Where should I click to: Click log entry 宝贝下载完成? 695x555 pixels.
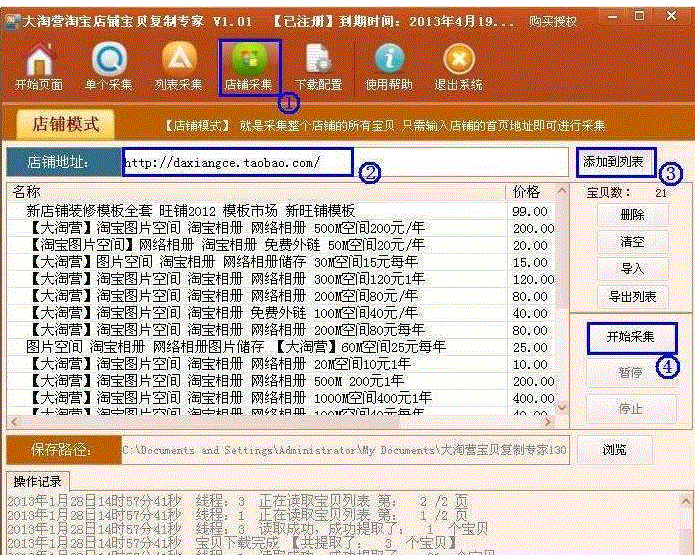click(x=232, y=542)
